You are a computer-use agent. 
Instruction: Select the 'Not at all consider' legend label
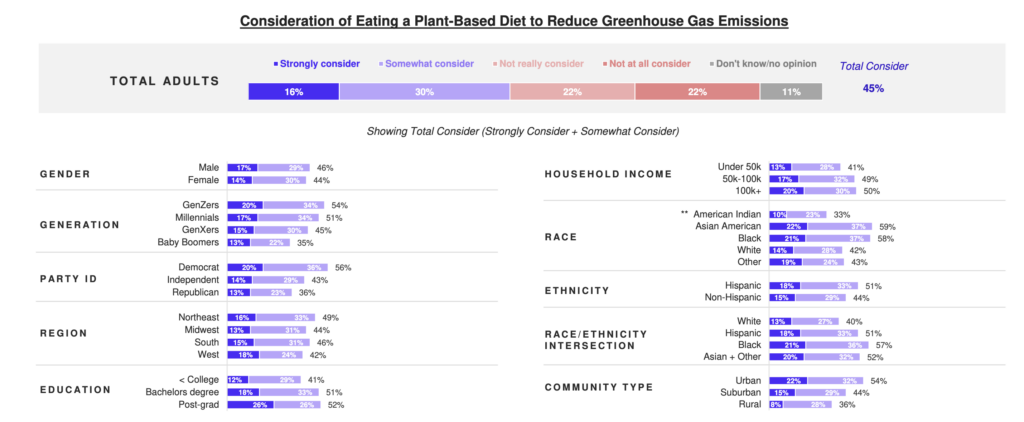tap(648, 64)
